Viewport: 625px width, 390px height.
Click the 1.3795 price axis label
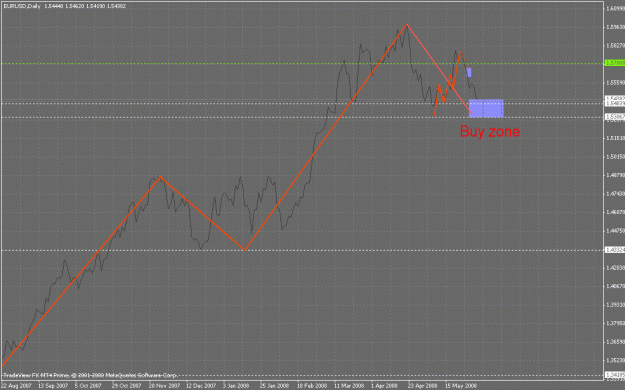pyautogui.click(x=615, y=323)
